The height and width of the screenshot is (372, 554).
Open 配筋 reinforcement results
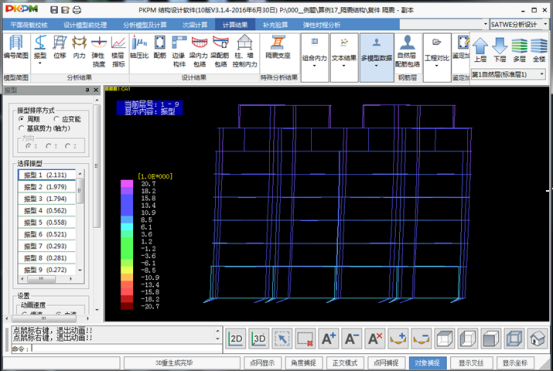pos(160,47)
